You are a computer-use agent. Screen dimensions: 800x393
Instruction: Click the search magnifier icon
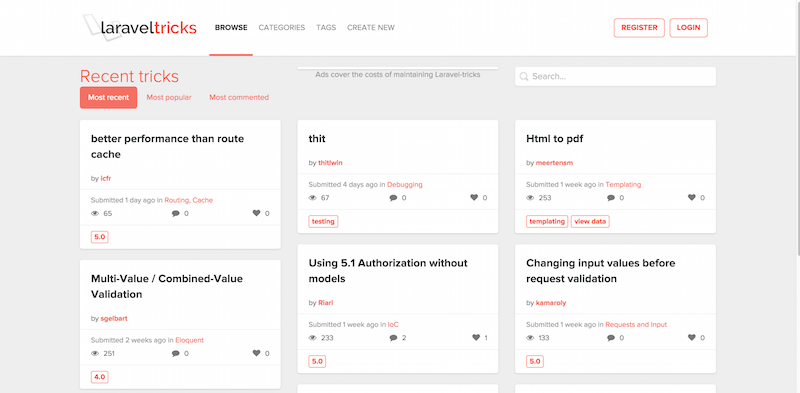523,77
